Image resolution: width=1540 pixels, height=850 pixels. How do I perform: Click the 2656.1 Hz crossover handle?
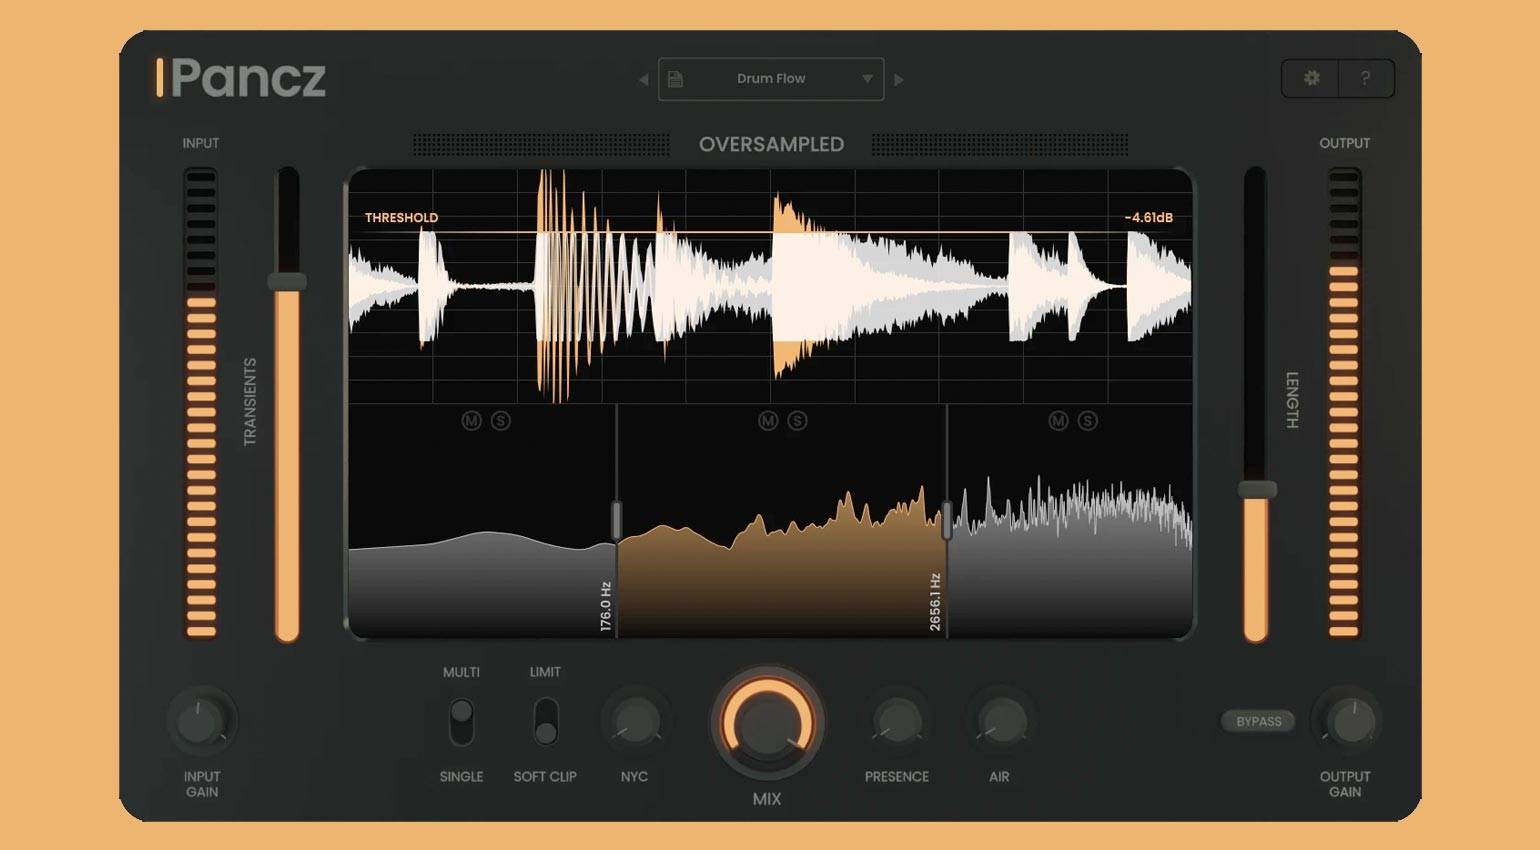point(946,520)
